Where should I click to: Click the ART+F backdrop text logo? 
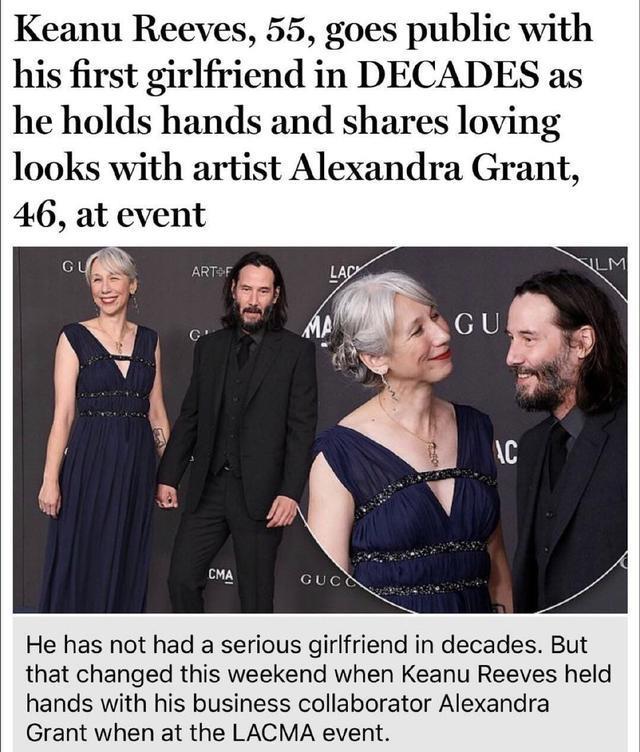211,272
